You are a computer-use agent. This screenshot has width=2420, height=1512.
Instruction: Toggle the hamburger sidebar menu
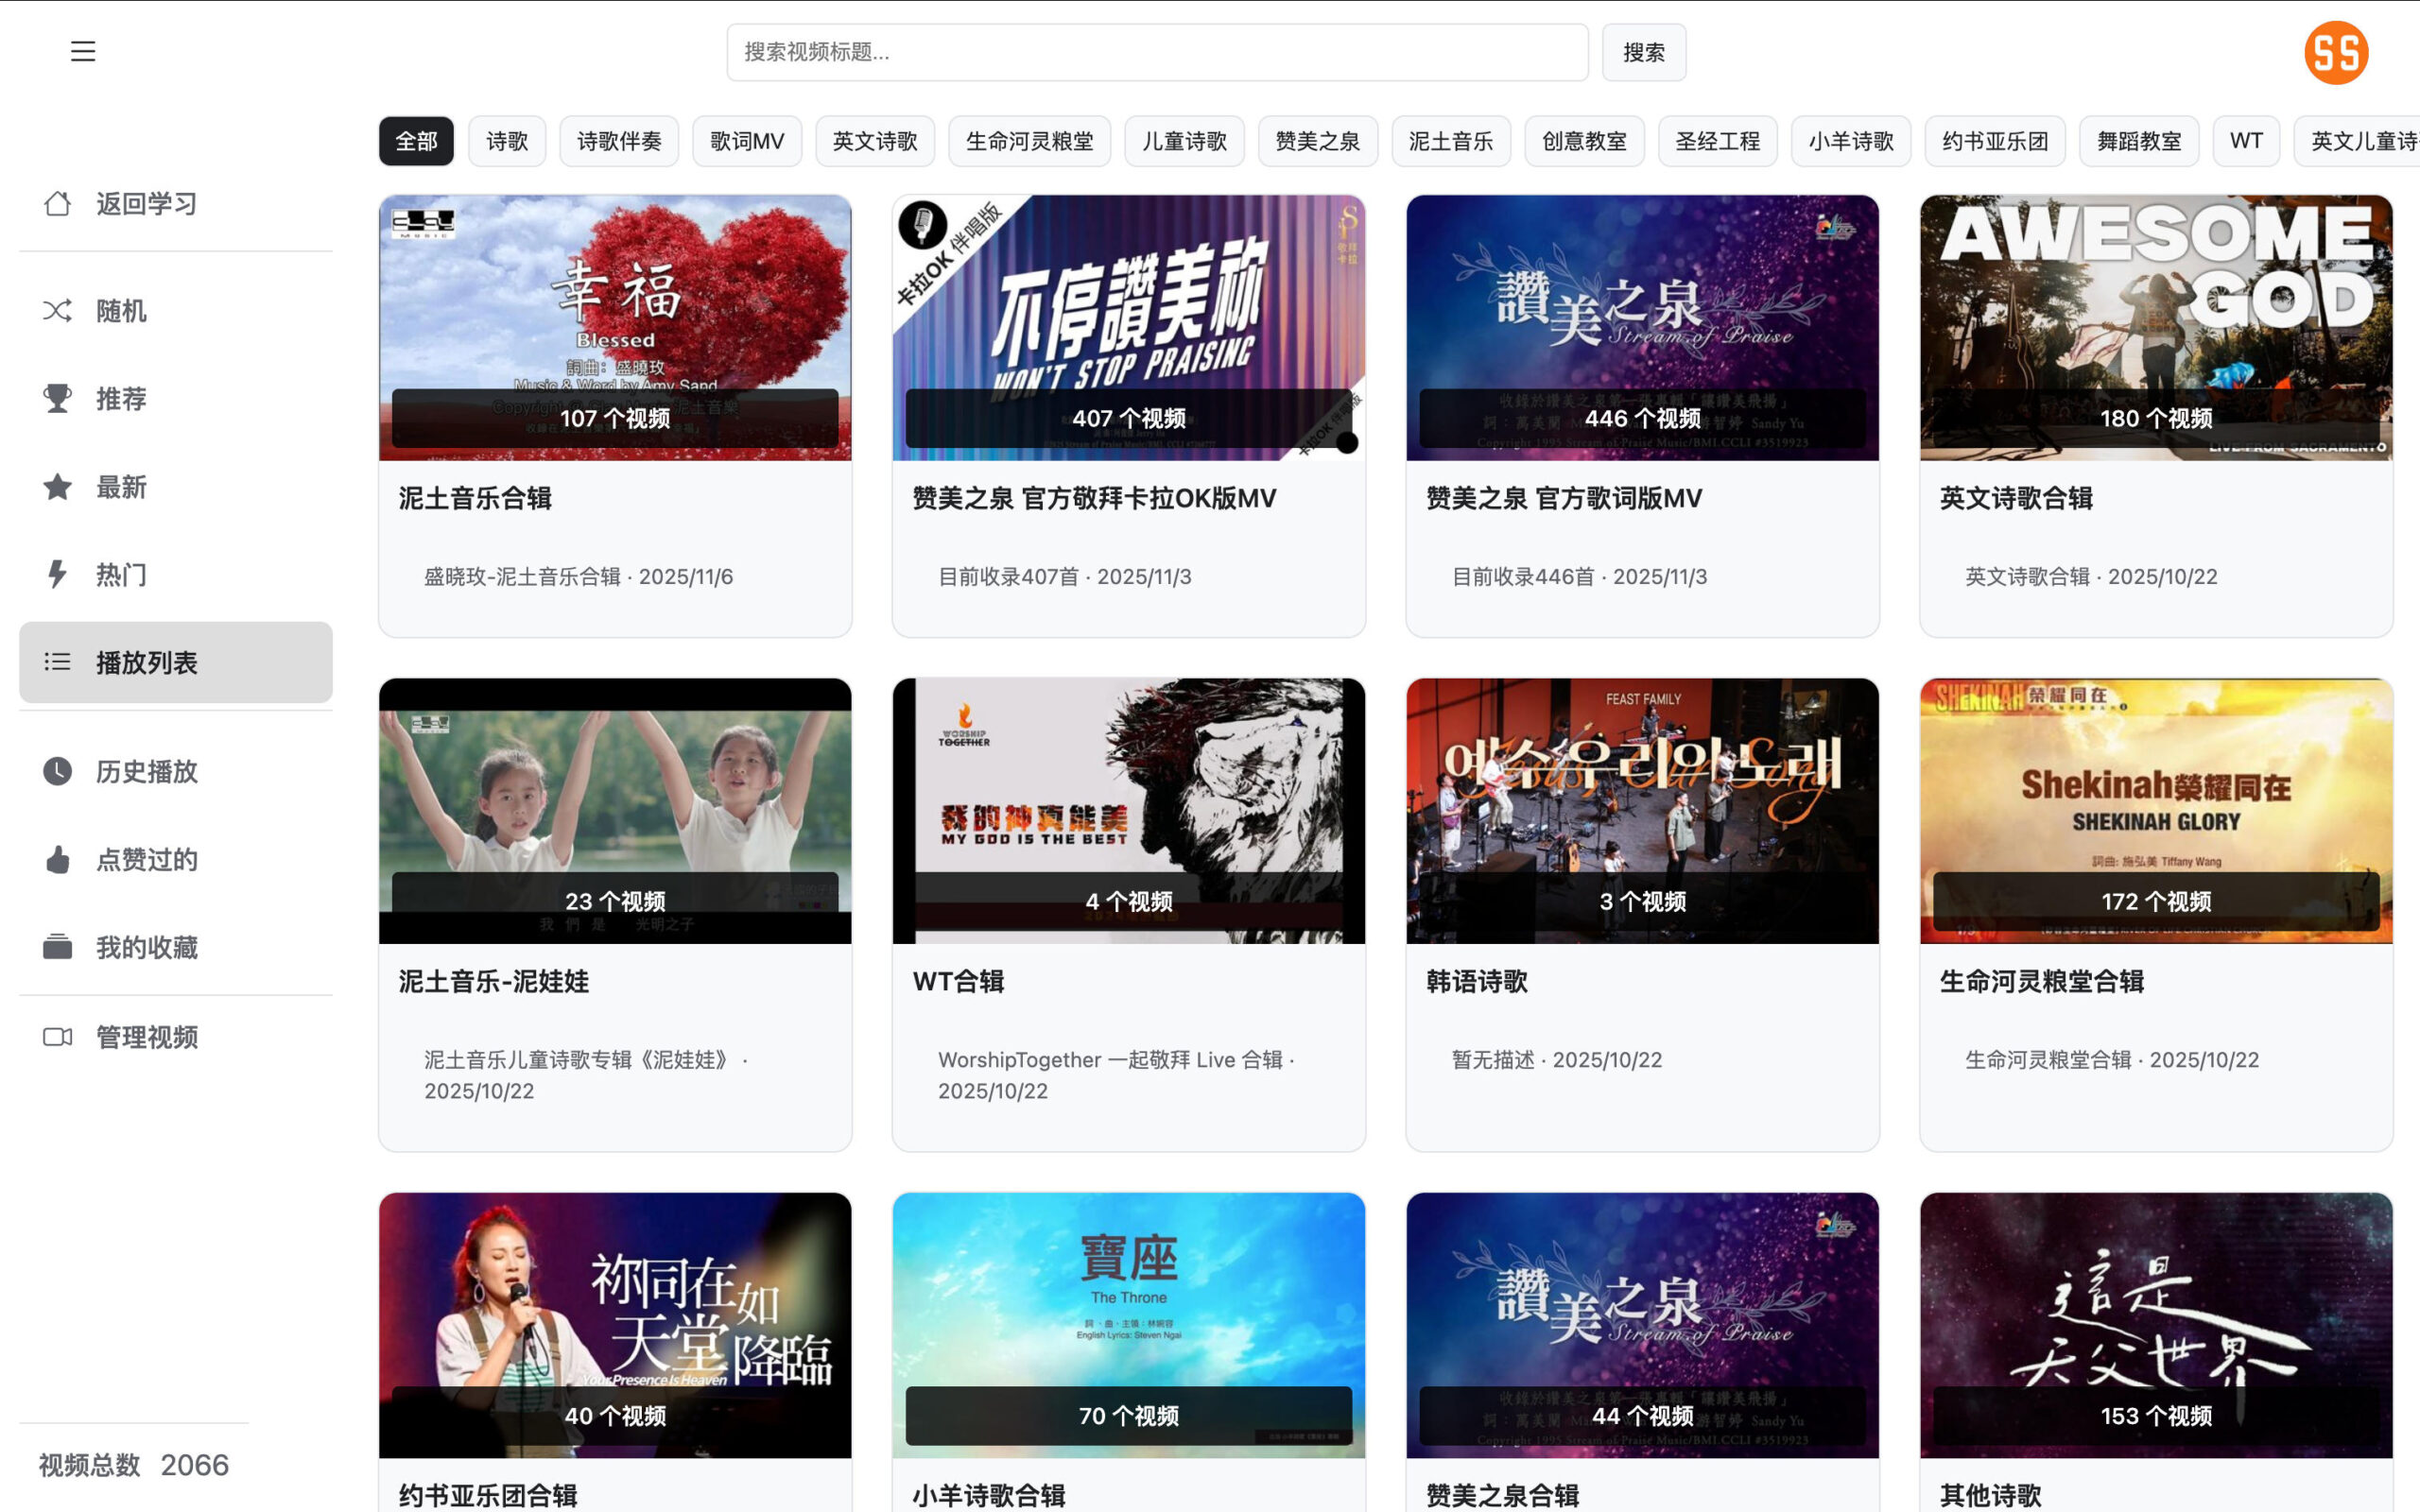pos(83,51)
